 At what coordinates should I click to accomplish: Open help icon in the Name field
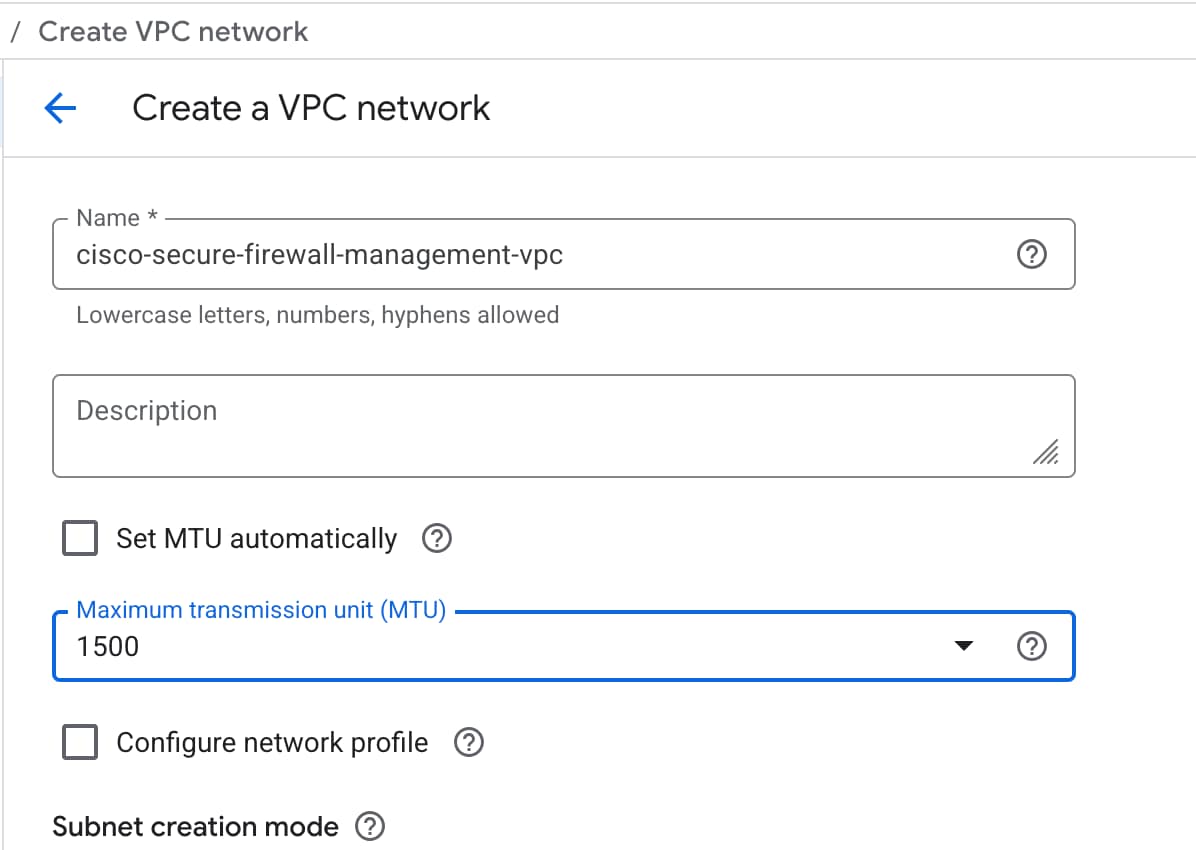1031,255
